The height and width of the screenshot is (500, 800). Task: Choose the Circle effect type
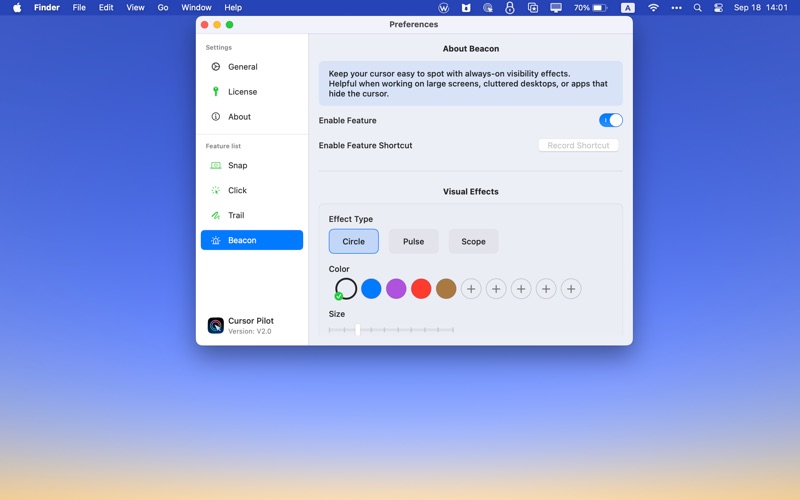pos(354,241)
